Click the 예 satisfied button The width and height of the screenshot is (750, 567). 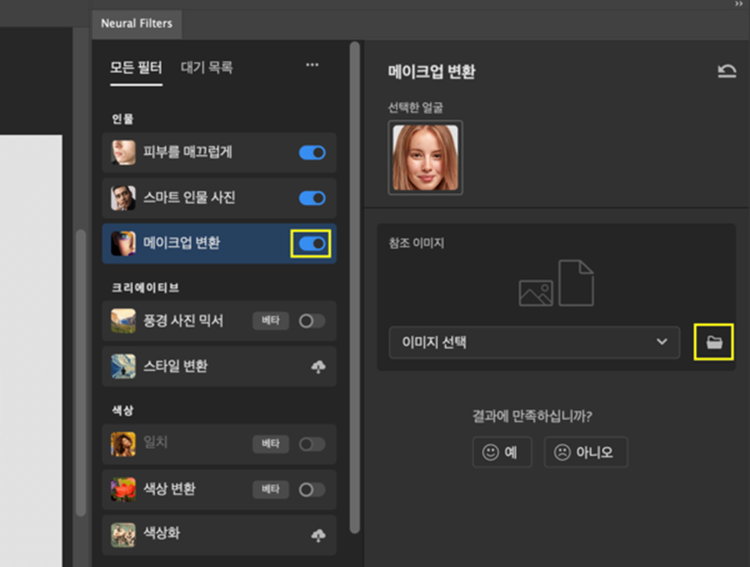502,452
